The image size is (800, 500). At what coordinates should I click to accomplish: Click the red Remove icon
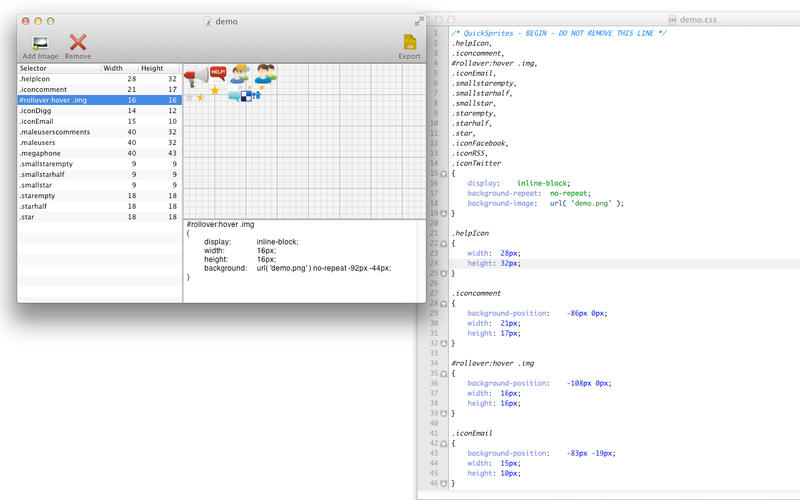pos(78,43)
